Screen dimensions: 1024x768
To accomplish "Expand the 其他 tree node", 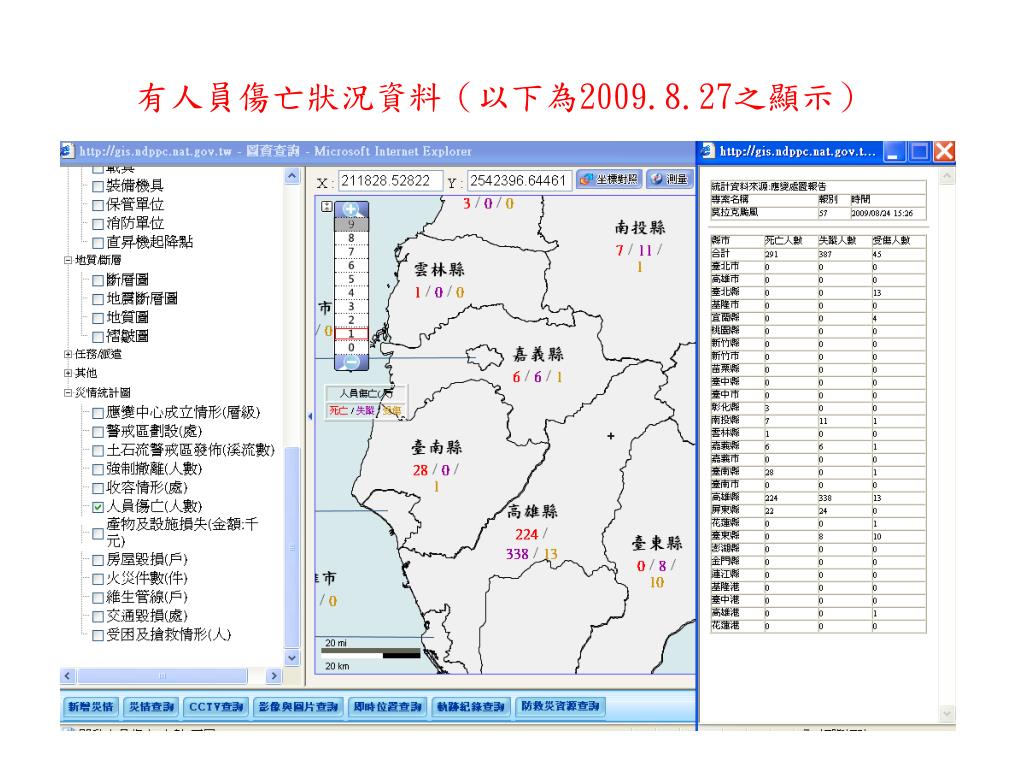I will click(x=67, y=373).
